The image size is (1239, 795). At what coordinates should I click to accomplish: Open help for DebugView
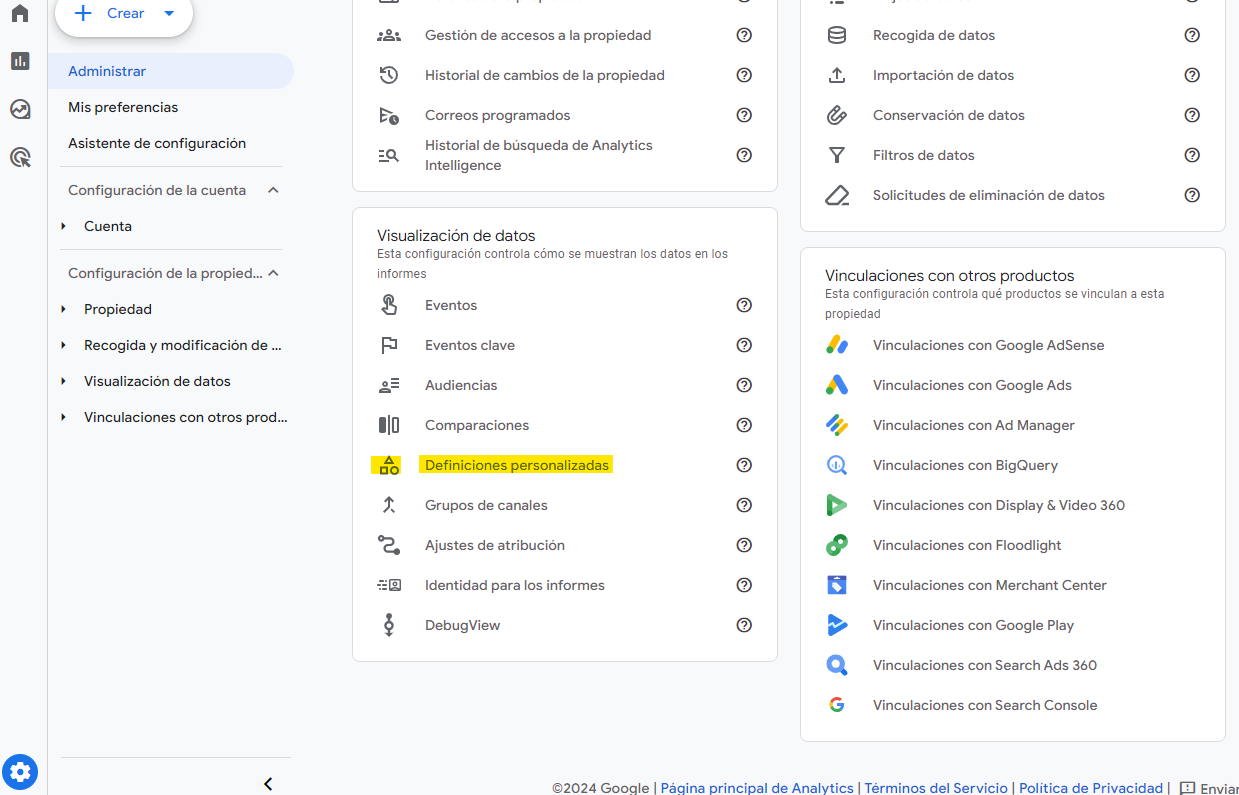click(744, 625)
